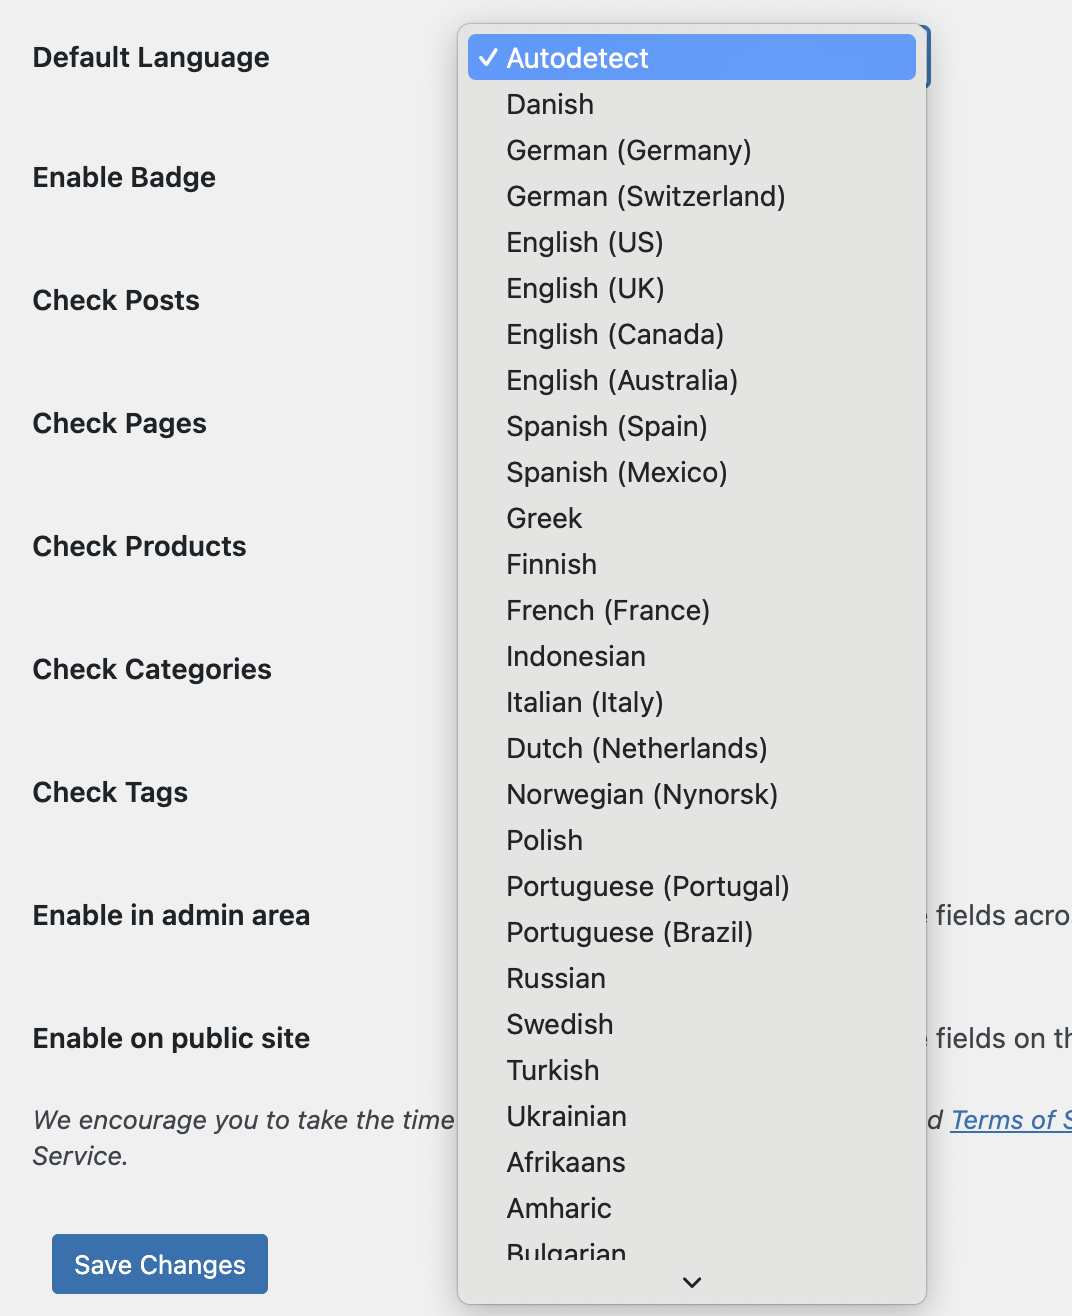The height and width of the screenshot is (1316, 1072).
Task: Select German (Germany) language option
Action: point(628,150)
